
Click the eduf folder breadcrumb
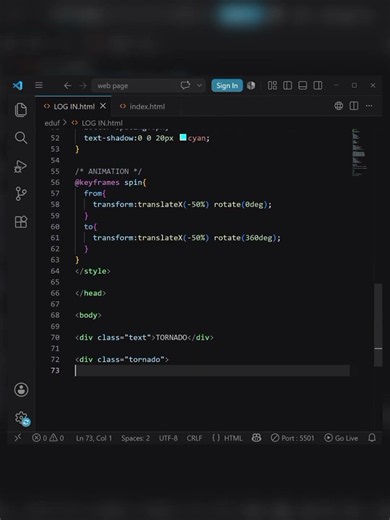tap(52, 123)
